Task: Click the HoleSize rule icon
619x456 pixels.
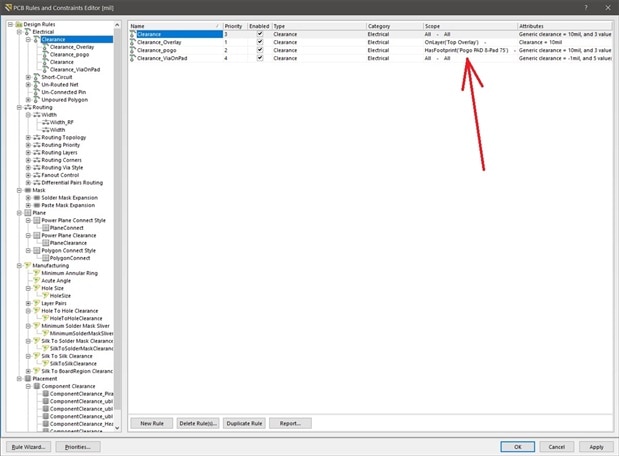Action: pyautogui.click(x=46, y=296)
